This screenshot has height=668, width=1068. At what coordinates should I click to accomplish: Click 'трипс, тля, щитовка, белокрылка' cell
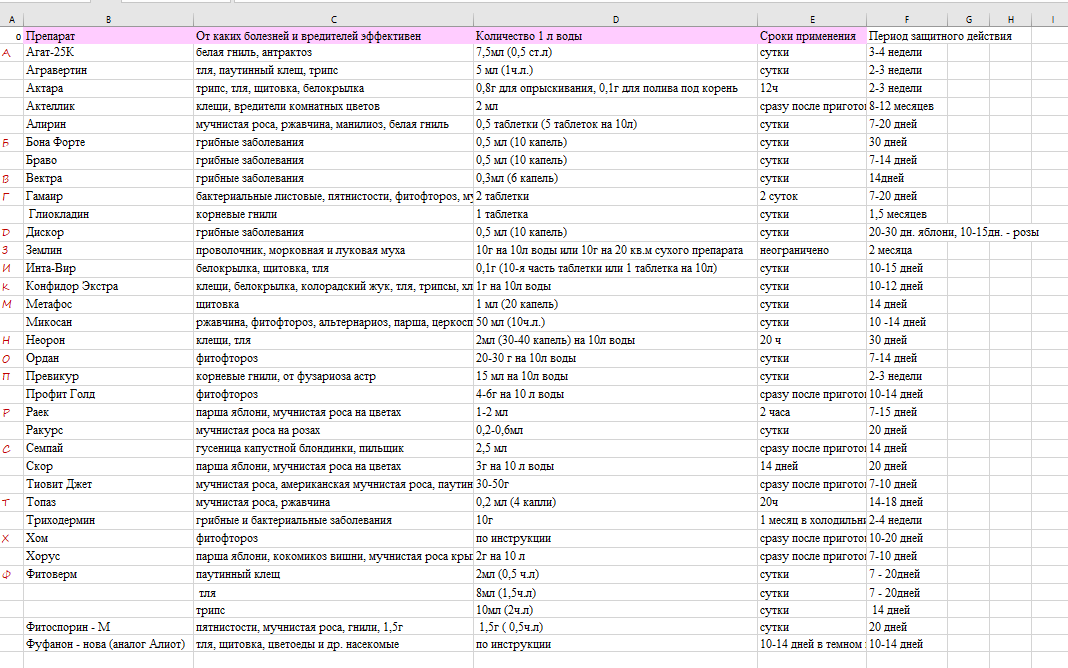click(x=333, y=89)
